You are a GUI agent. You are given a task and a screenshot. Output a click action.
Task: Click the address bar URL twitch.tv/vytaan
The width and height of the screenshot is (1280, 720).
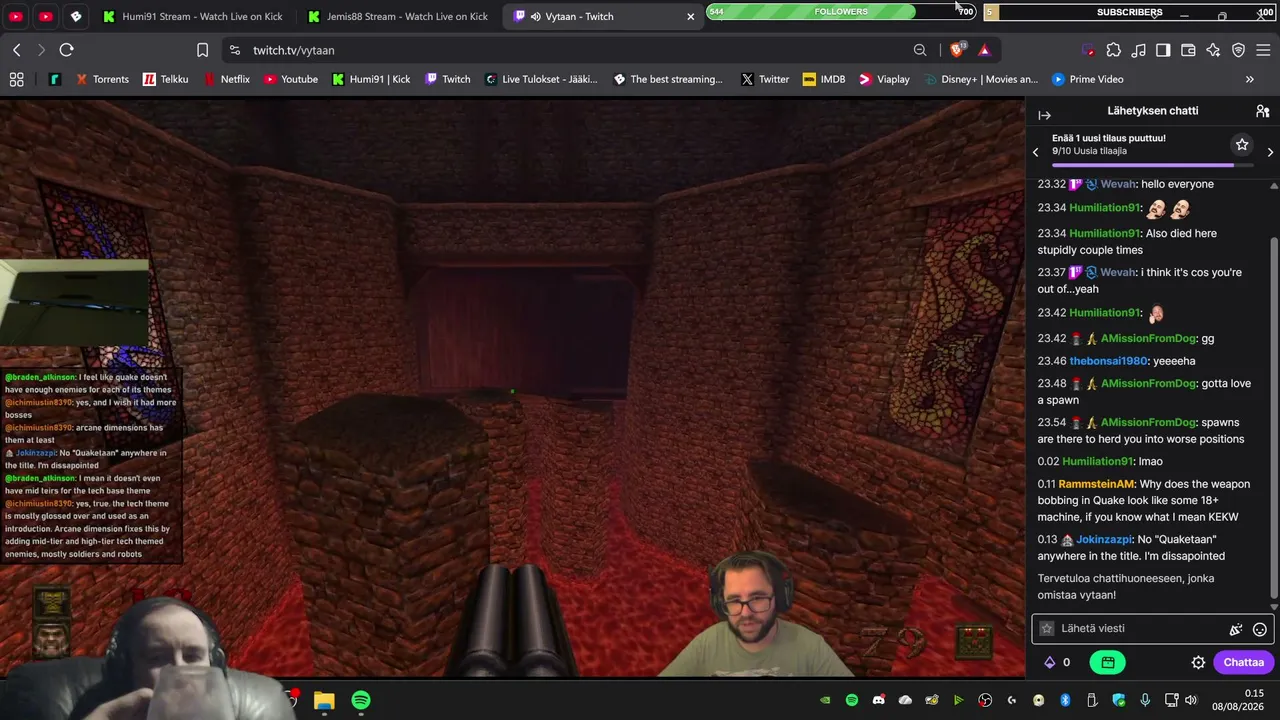pyautogui.click(x=293, y=50)
